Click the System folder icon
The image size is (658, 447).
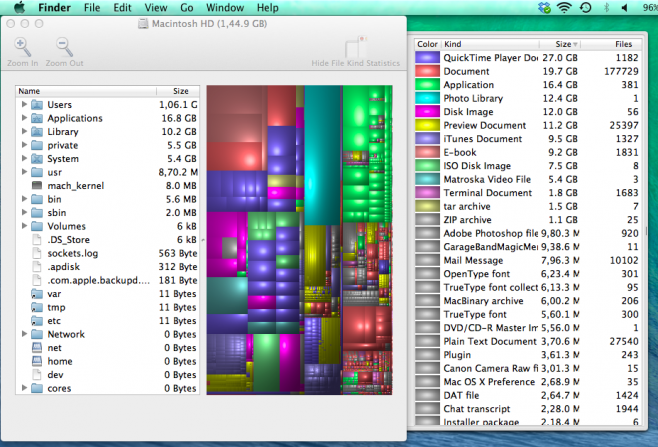tap(37, 158)
